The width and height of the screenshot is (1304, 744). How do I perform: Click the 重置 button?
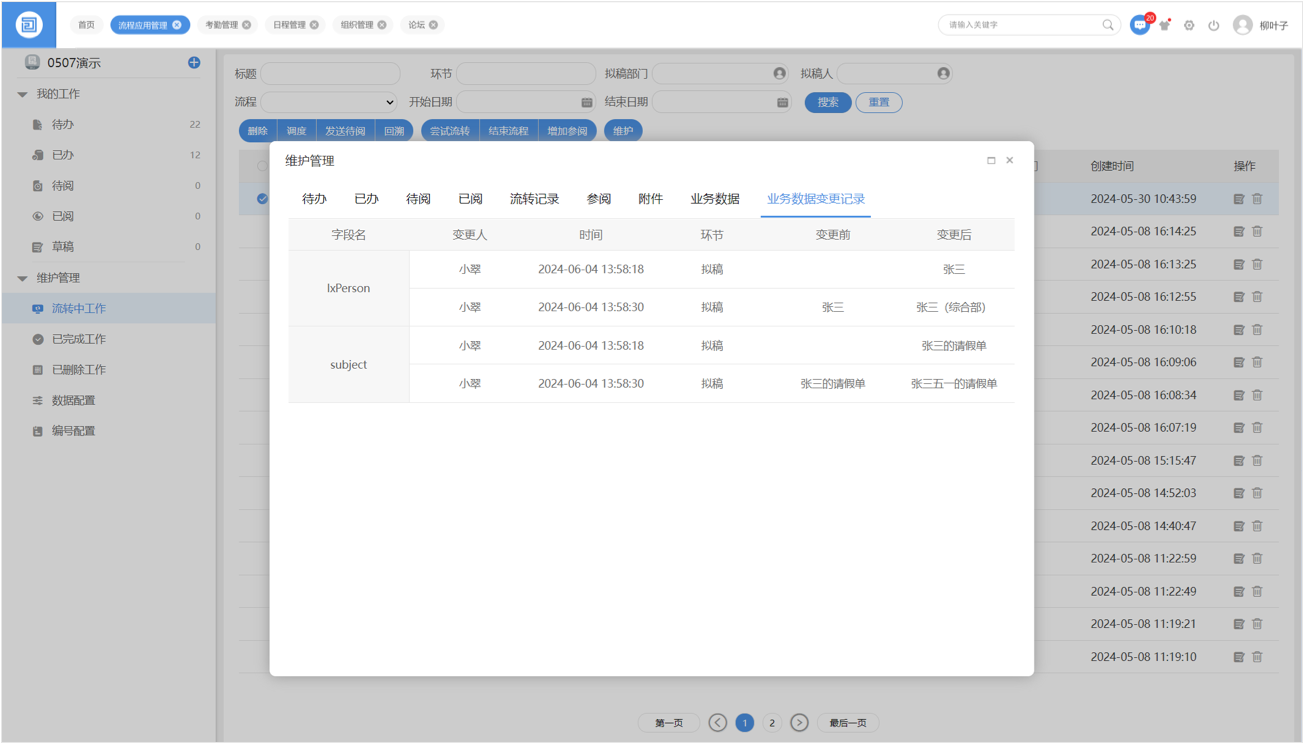point(878,102)
